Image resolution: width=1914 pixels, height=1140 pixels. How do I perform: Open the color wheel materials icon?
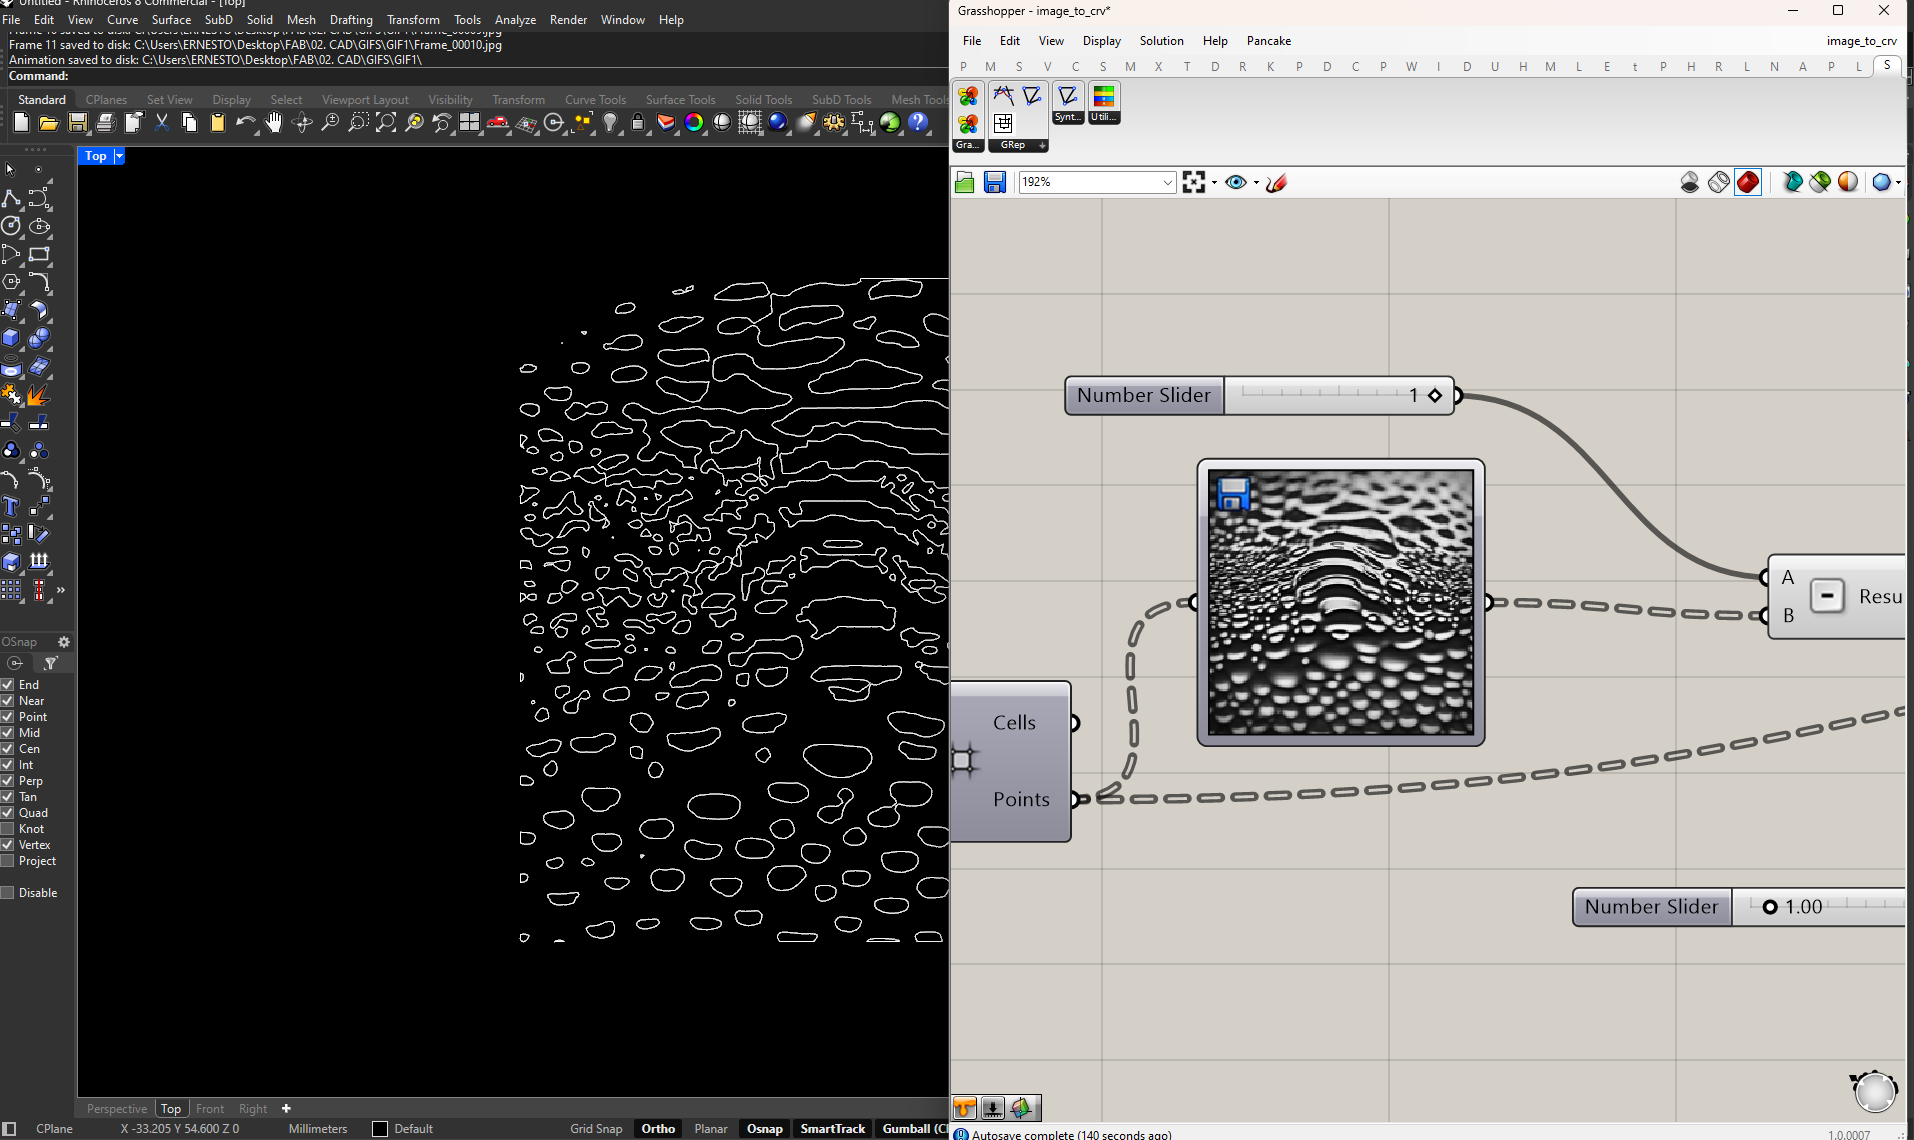pyautogui.click(x=694, y=123)
